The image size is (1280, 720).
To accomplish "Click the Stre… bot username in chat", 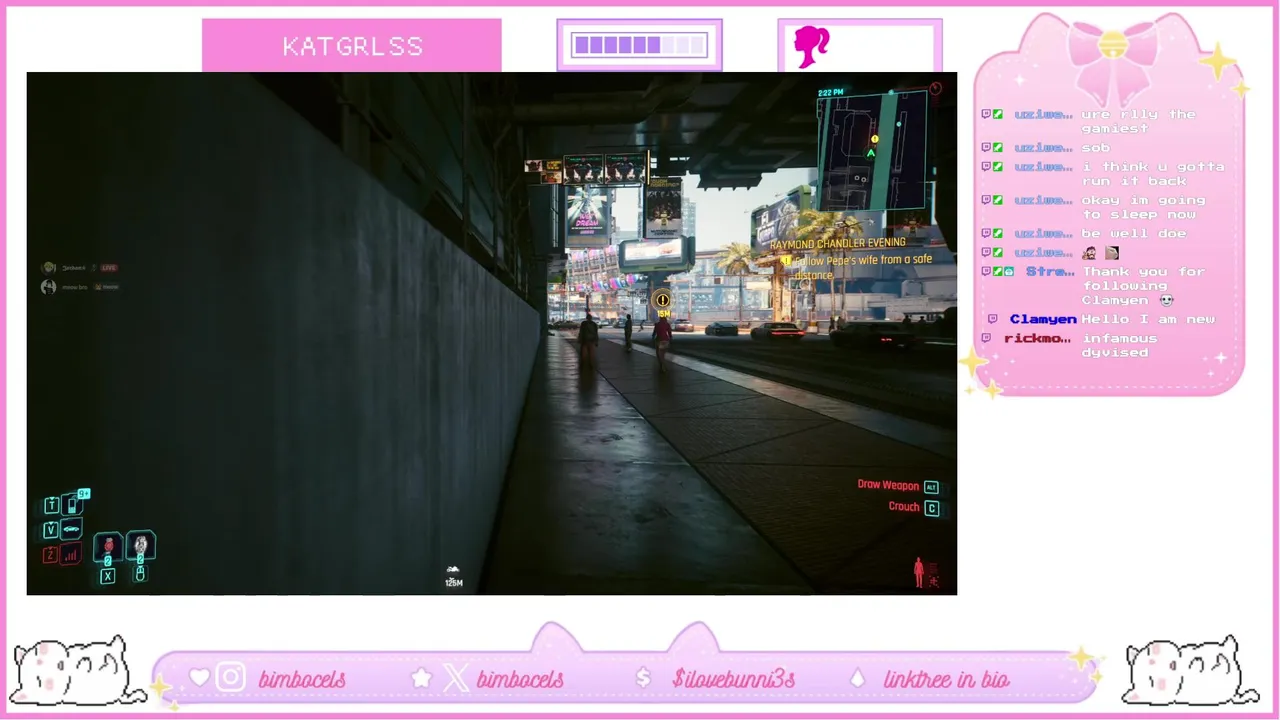I will (1050, 271).
